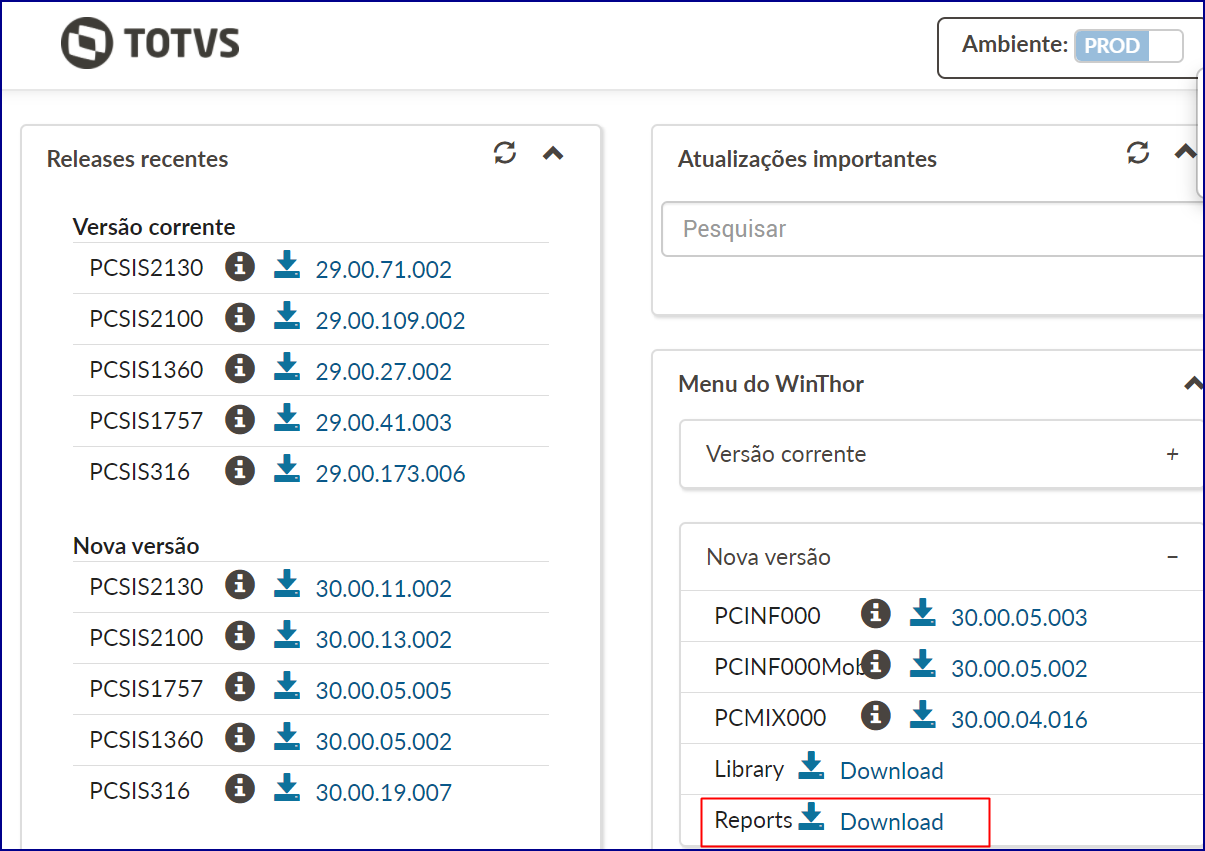Download icon for PCMIX000 30.00.04.016
1205x851 pixels.
pyautogui.click(x=922, y=715)
